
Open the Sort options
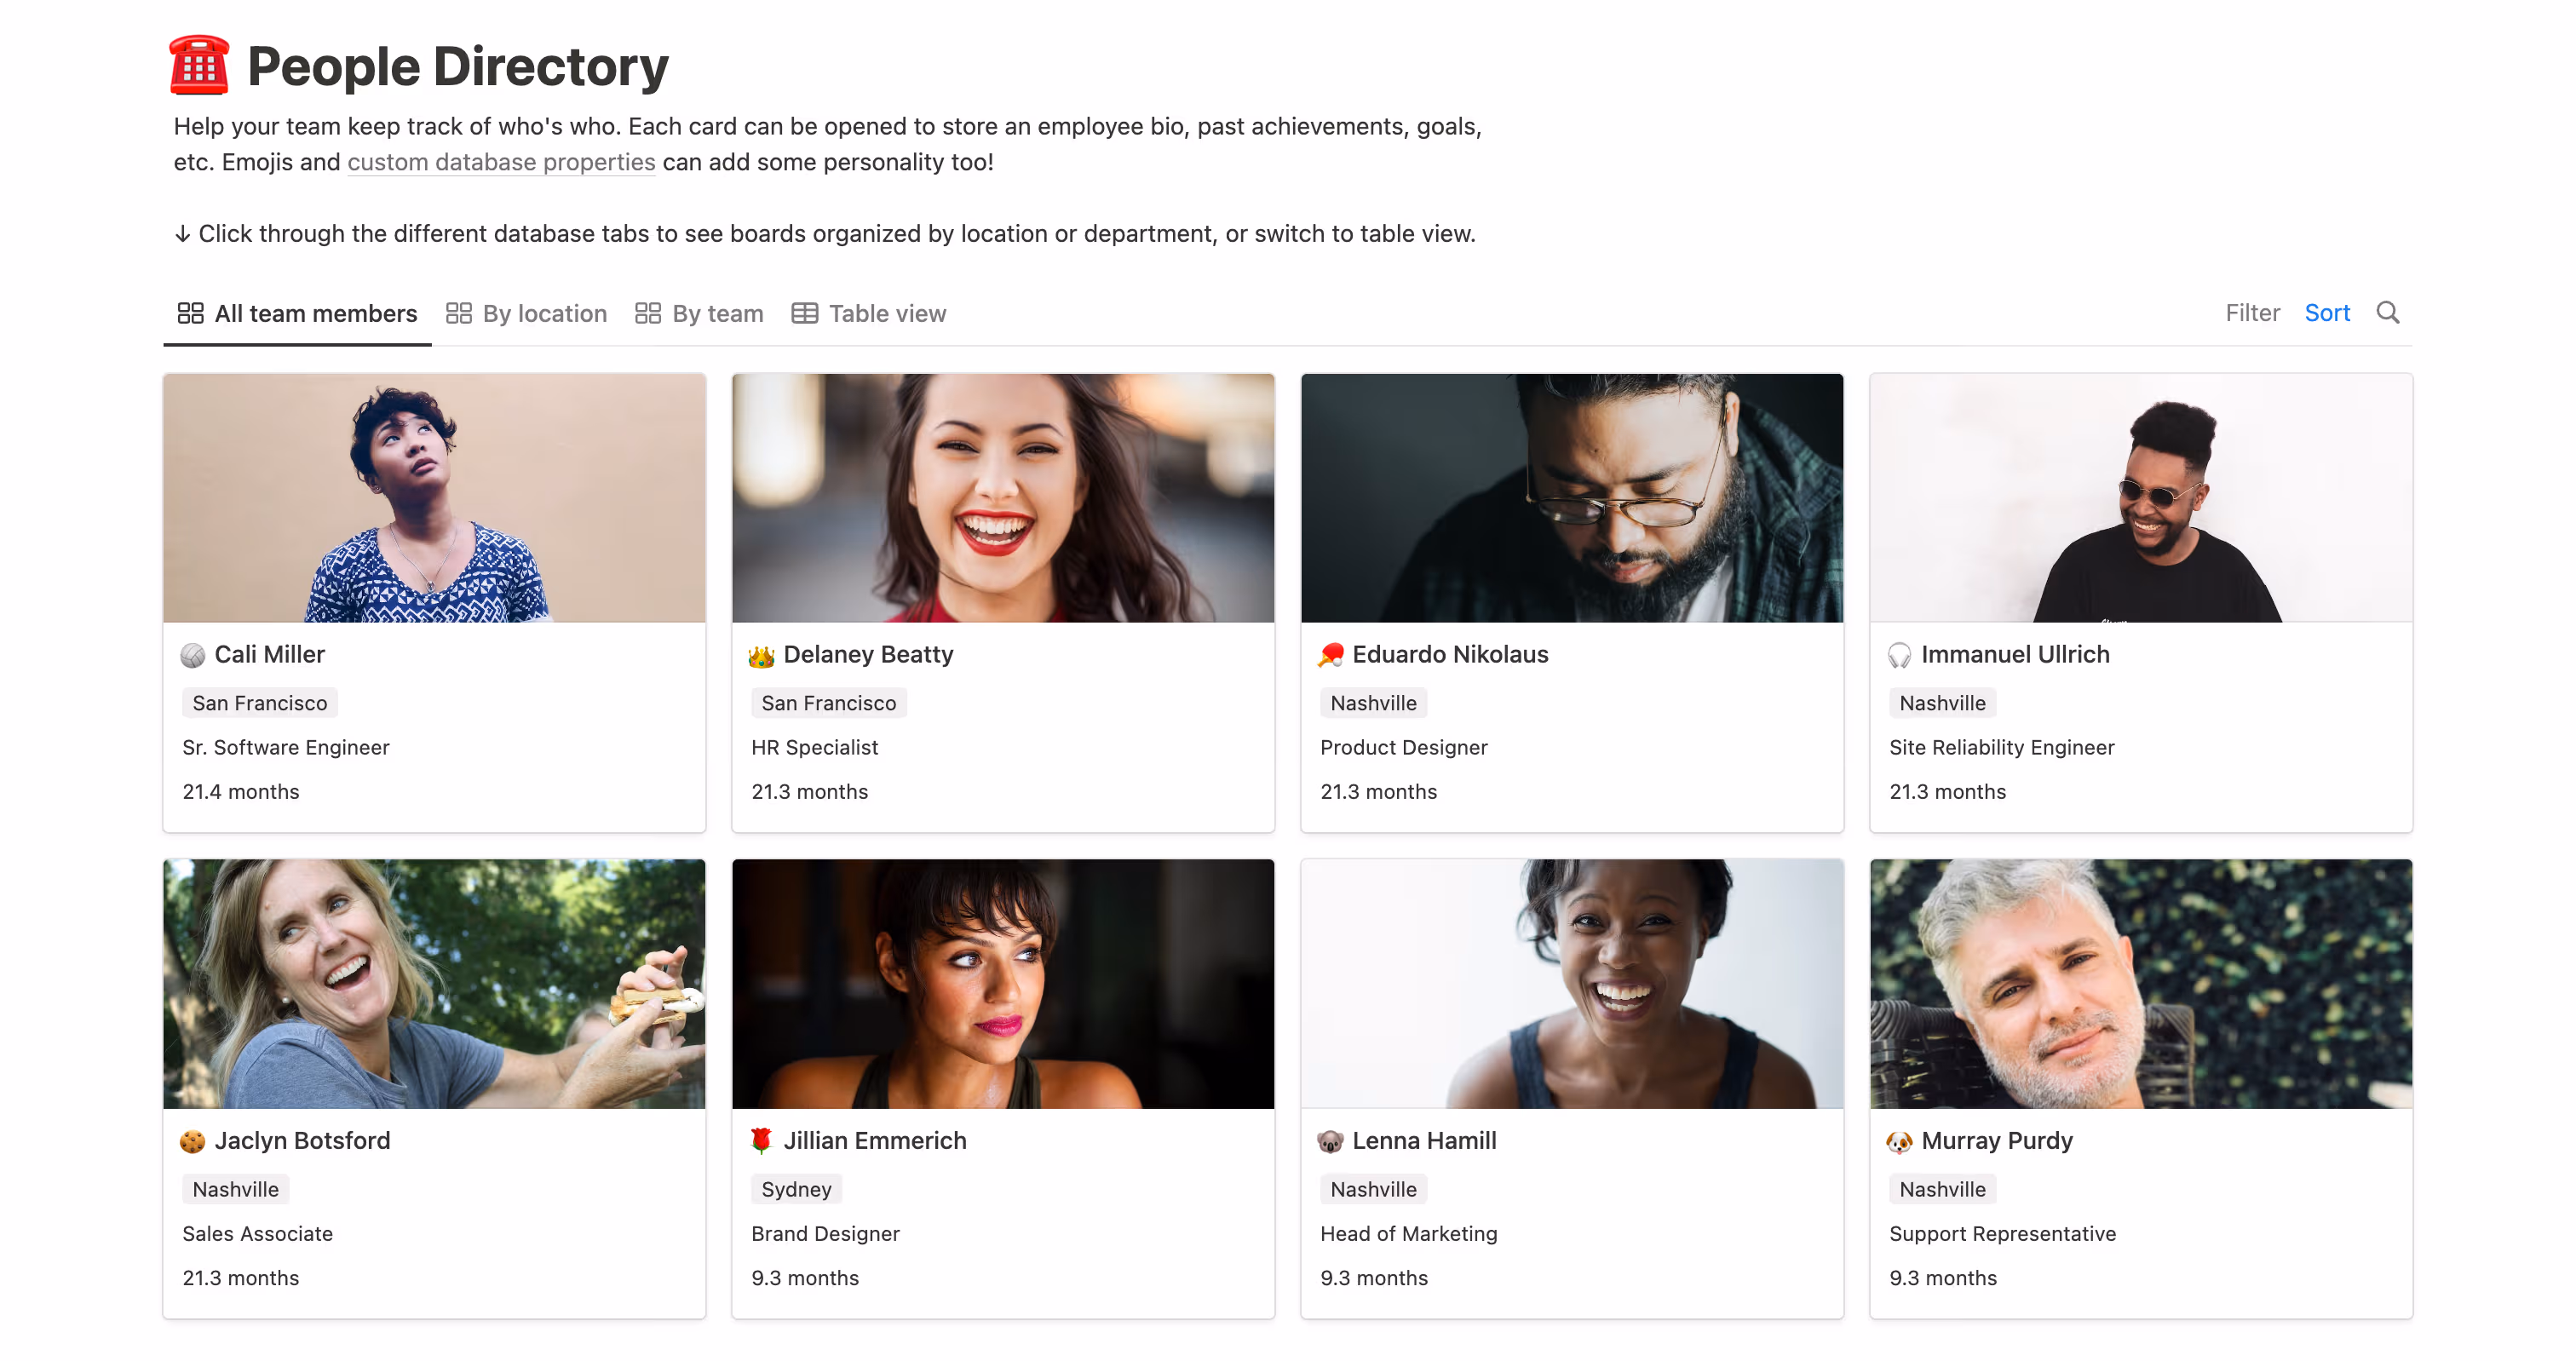(x=2327, y=313)
